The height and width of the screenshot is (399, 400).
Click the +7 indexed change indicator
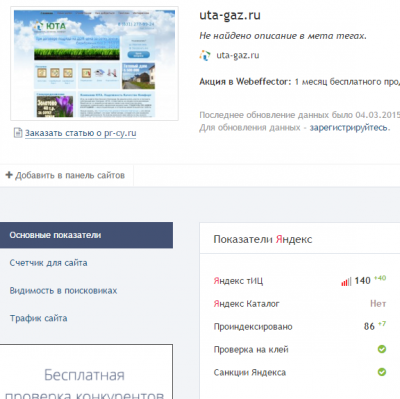tap(382, 324)
